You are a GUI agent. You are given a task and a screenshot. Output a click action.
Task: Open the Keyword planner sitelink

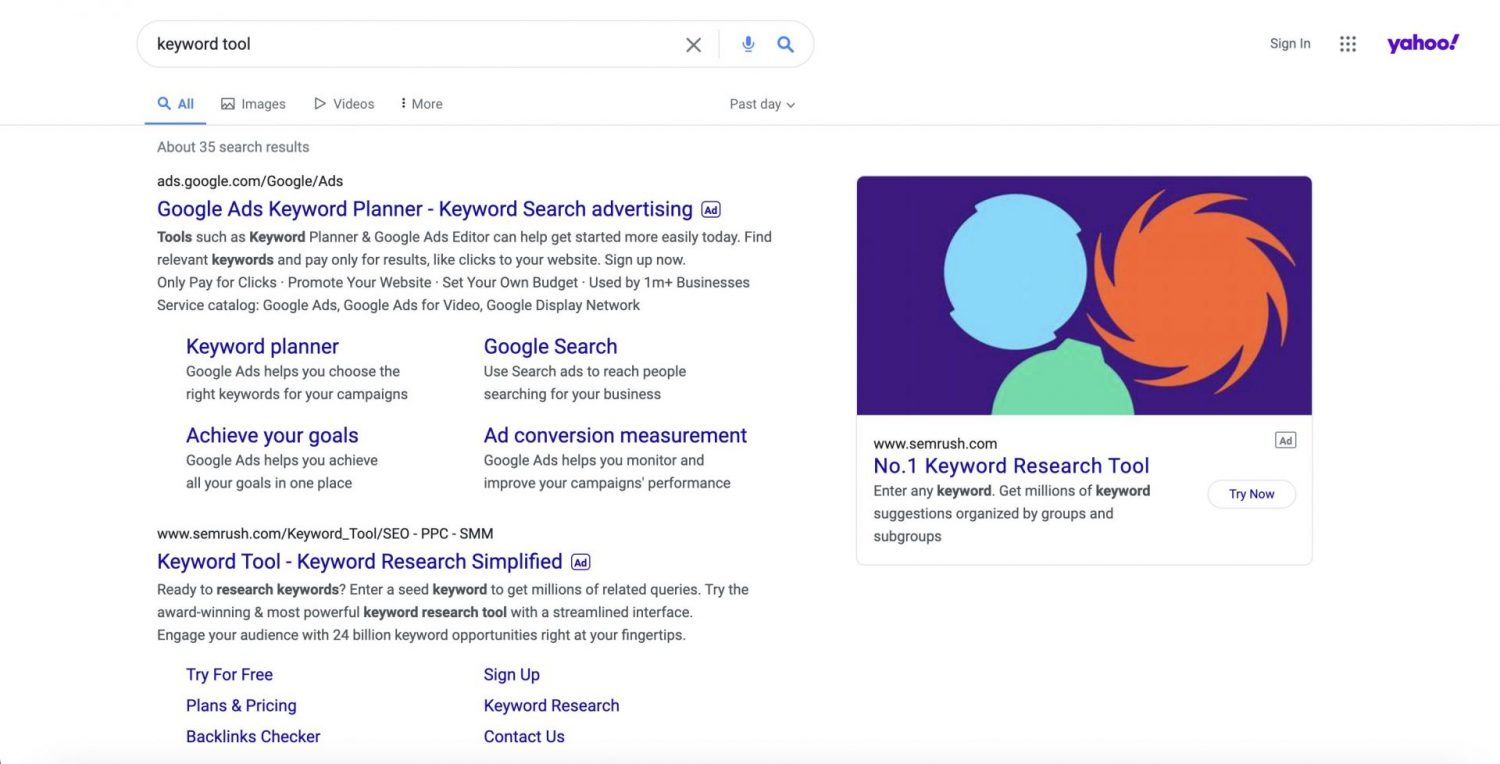click(262, 347)
